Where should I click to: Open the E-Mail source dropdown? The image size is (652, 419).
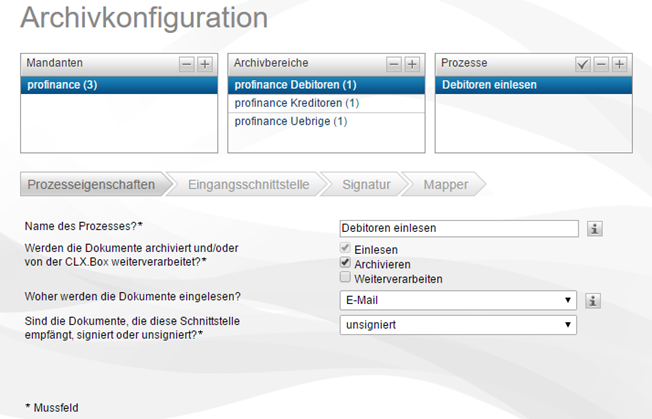pos(458,299)
